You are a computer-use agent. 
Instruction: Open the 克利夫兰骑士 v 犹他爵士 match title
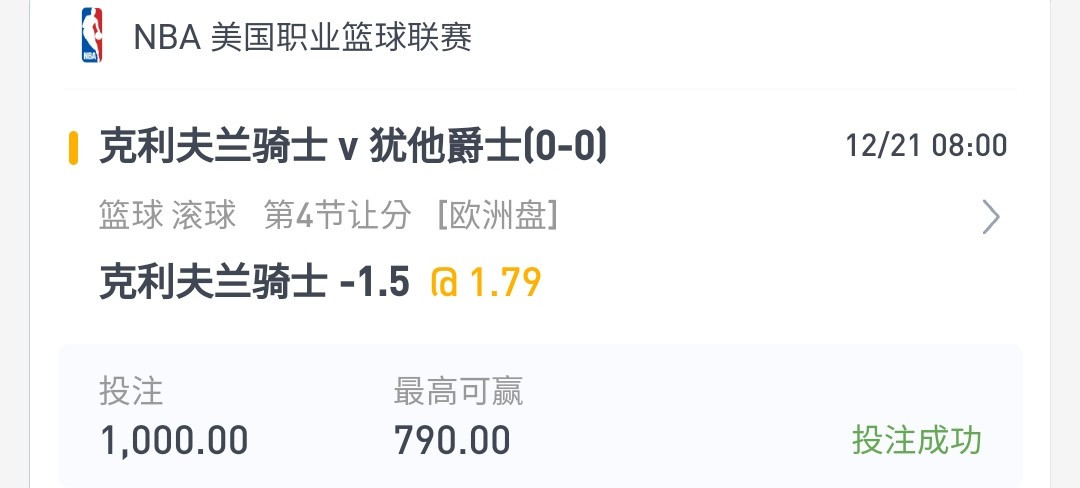353,147
